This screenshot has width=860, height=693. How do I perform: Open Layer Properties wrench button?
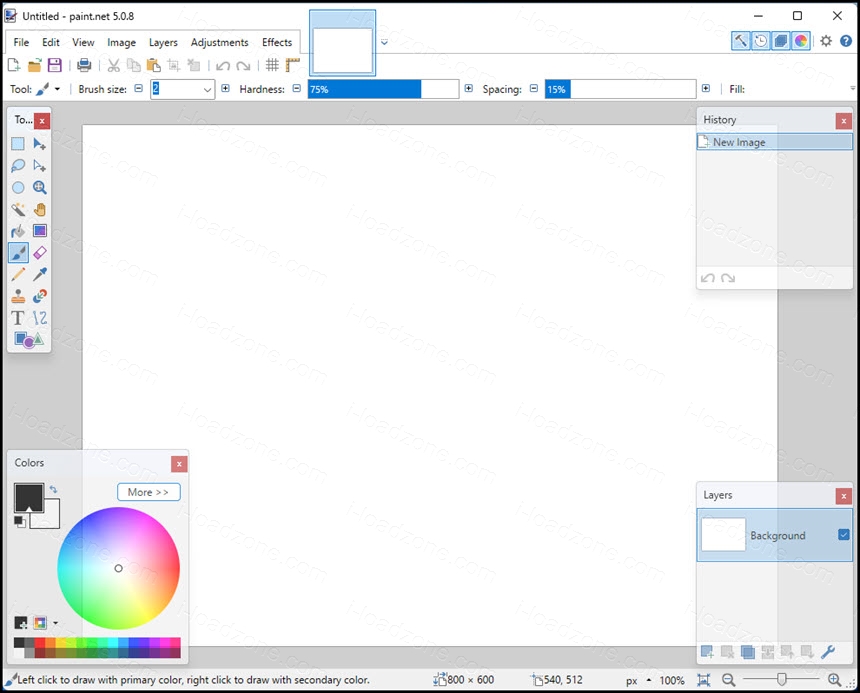tap(828, 652)
